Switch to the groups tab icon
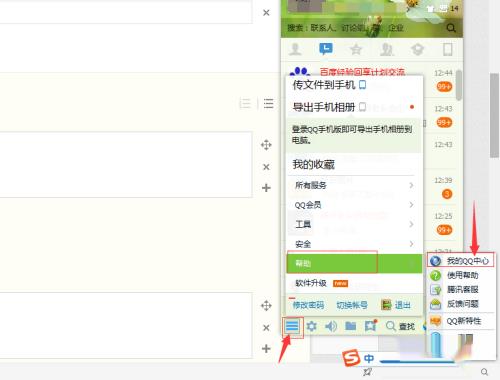Screen dimensions: 500x380 coord(387,50)
